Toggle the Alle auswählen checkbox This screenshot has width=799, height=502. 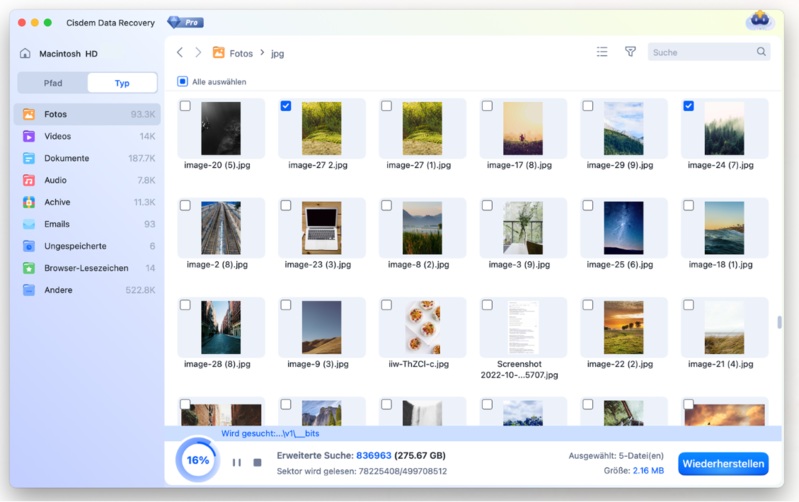182,82
